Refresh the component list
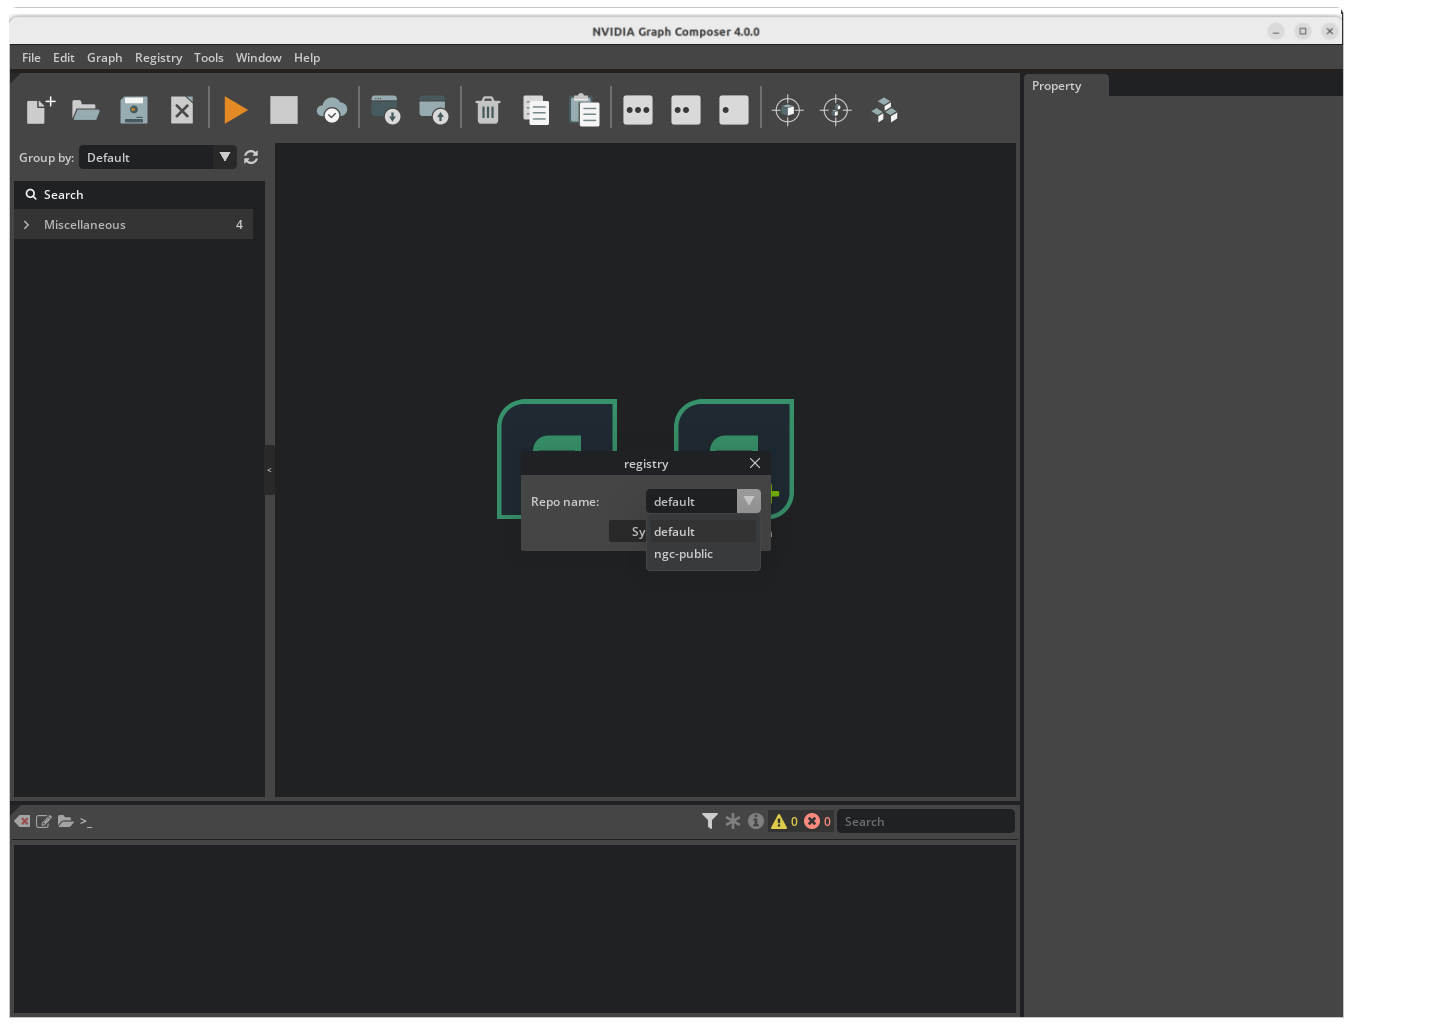Image resolution: width=1441 pixels, height=1027 pixels. click(x=250, y=157)
